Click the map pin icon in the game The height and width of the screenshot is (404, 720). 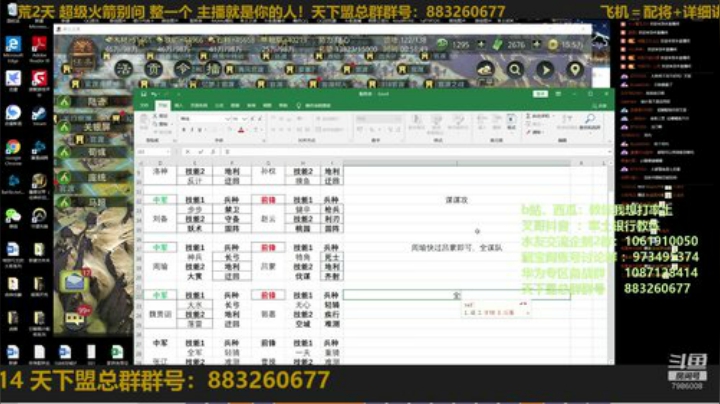coord(574,70)
